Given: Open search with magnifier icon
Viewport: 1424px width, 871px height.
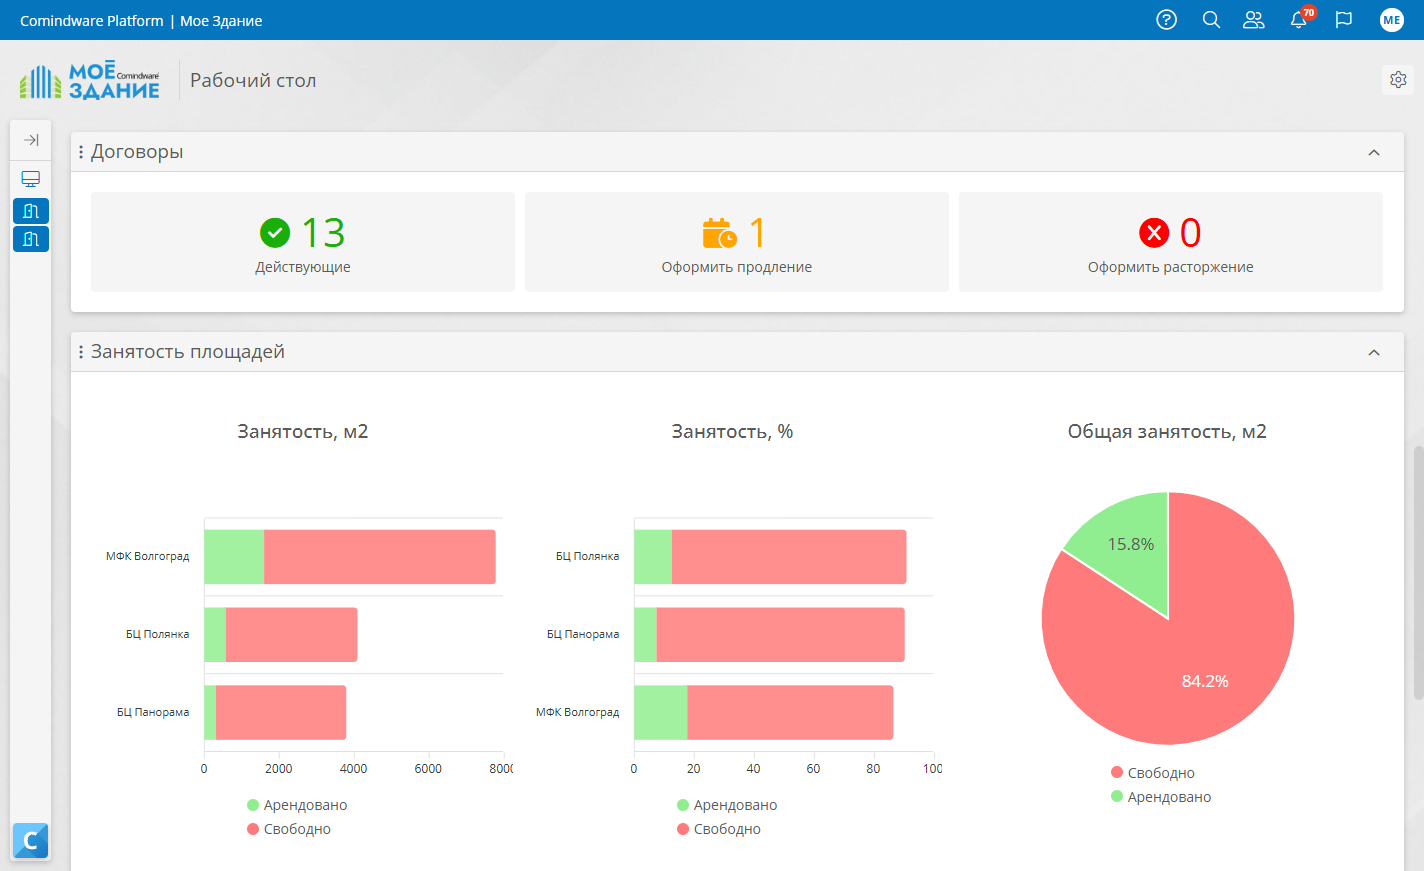Looking at the screenshot, I should [1211, 20].
